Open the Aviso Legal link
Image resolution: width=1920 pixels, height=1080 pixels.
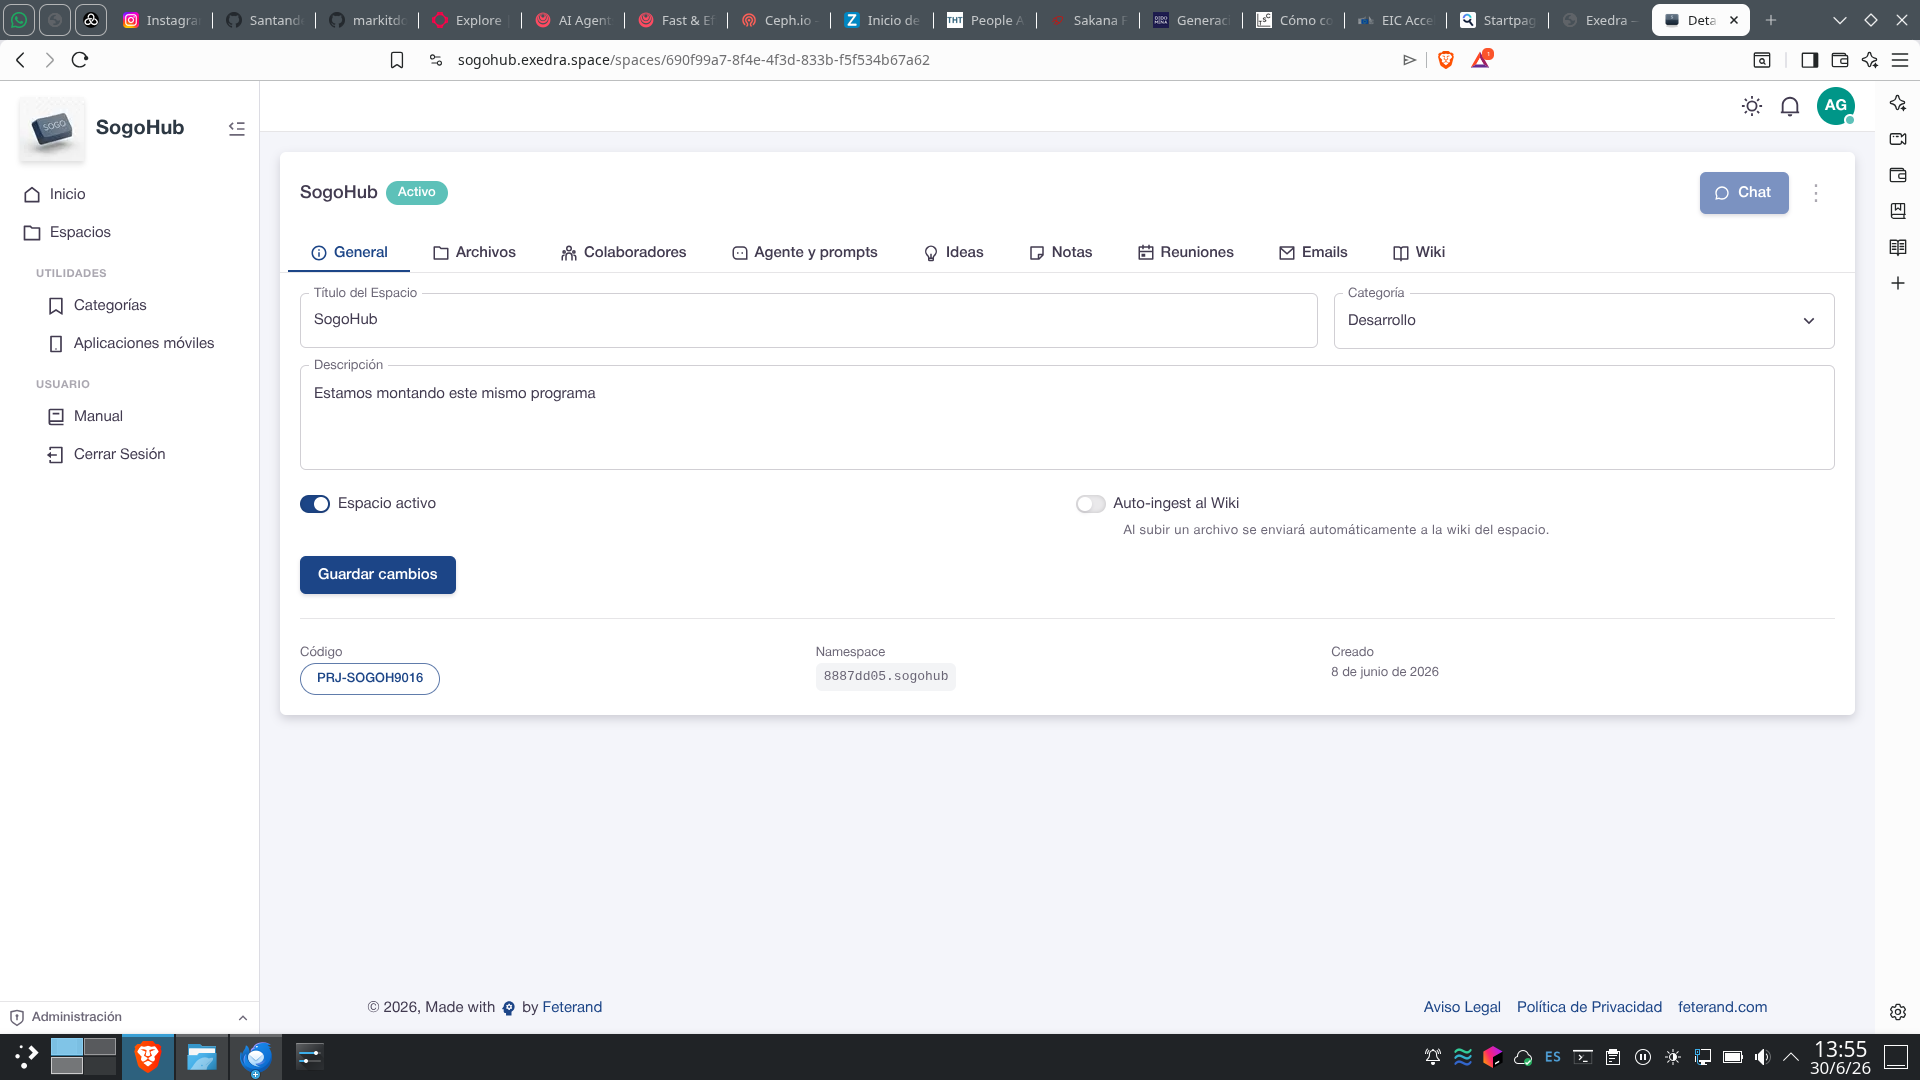pyautogui.click(x=1462, y=1007)
